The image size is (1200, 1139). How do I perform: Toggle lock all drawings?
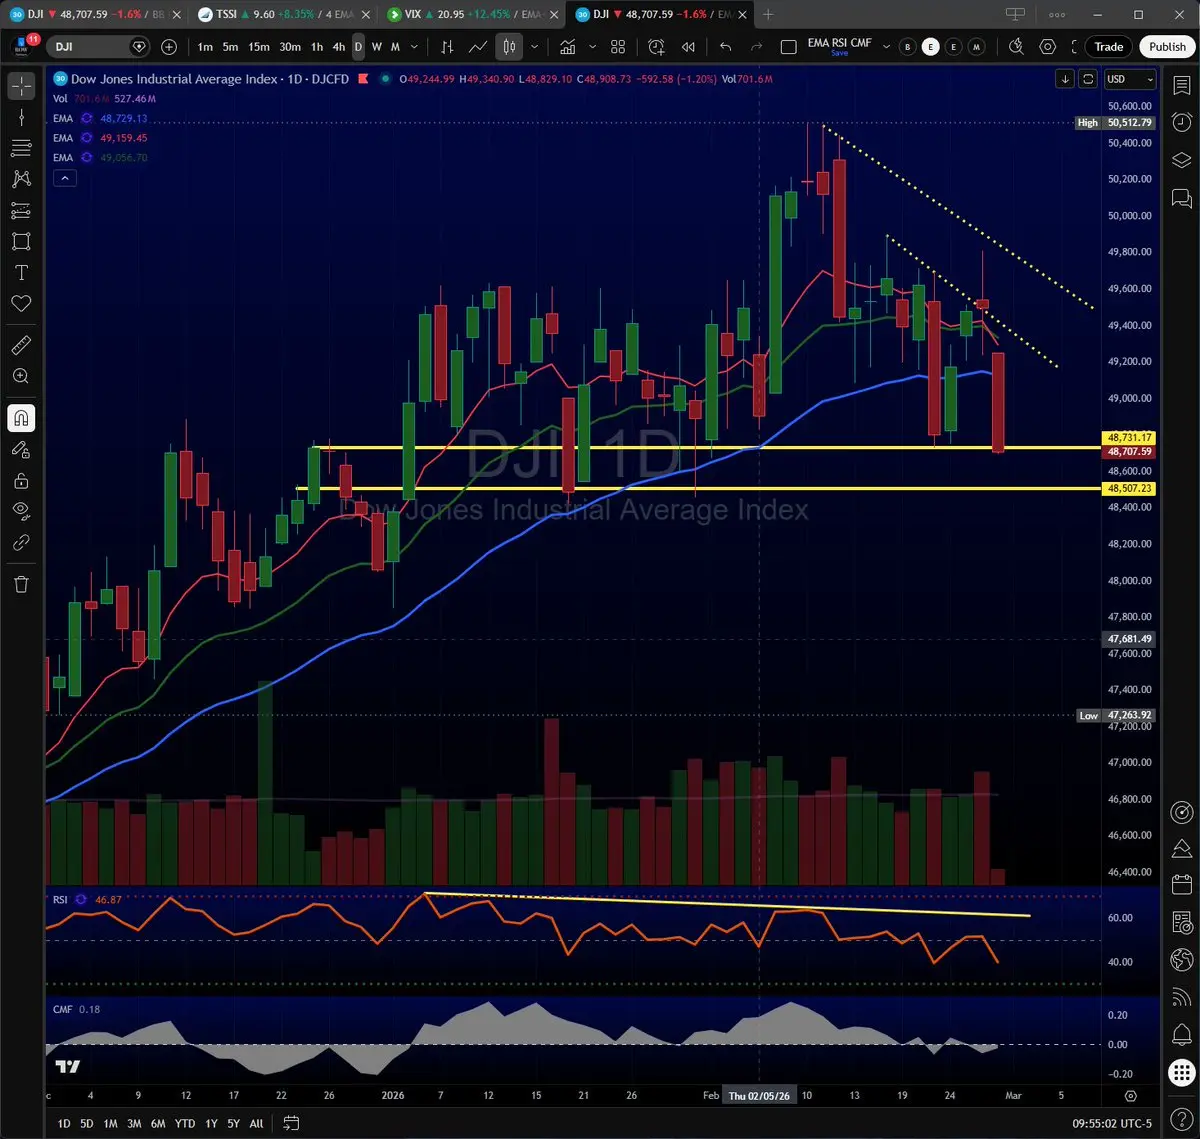(x=21, y=481)
